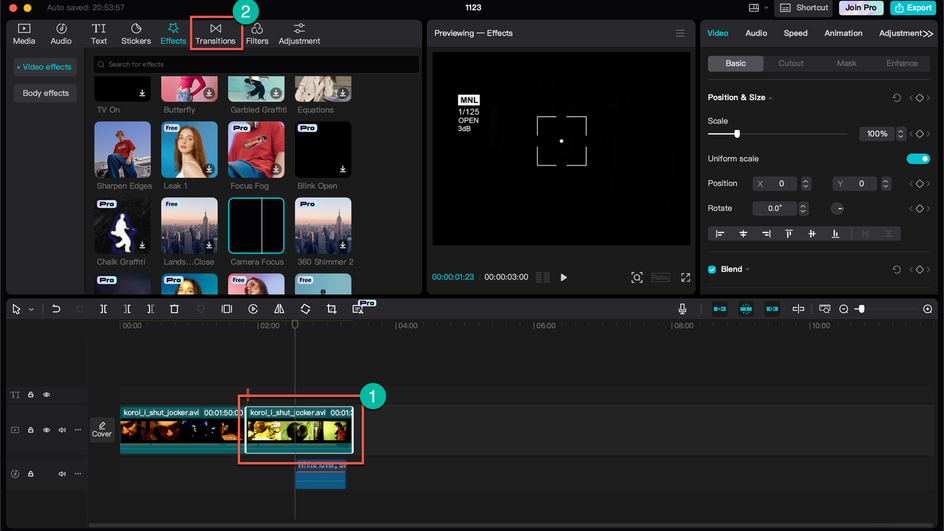Select Body effects category
This screenshot has width=944, height=531.
click(x=46, y=93)
